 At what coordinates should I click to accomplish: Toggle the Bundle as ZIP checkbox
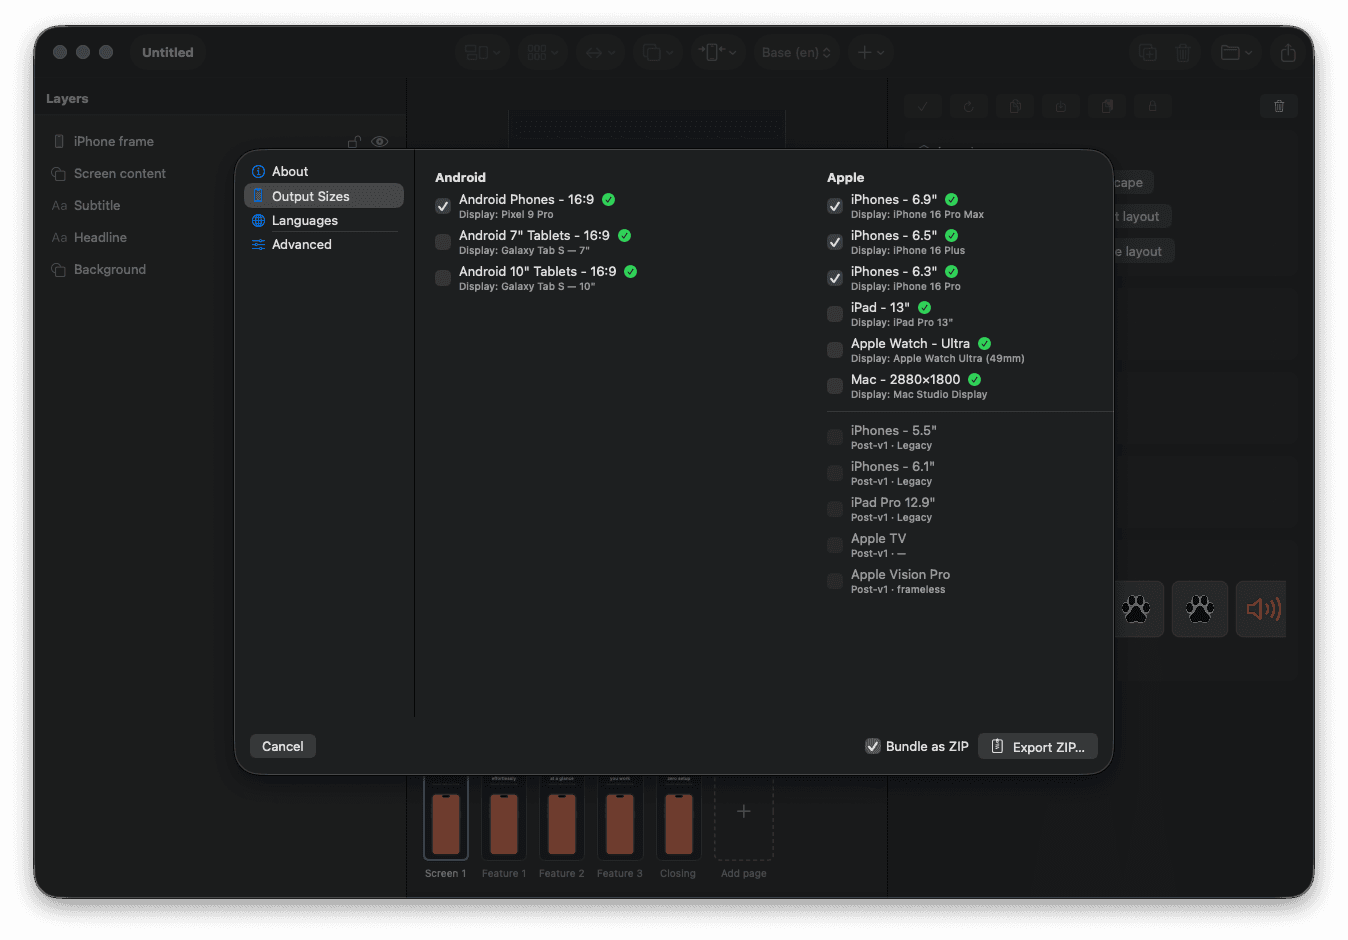pos(873,746)
